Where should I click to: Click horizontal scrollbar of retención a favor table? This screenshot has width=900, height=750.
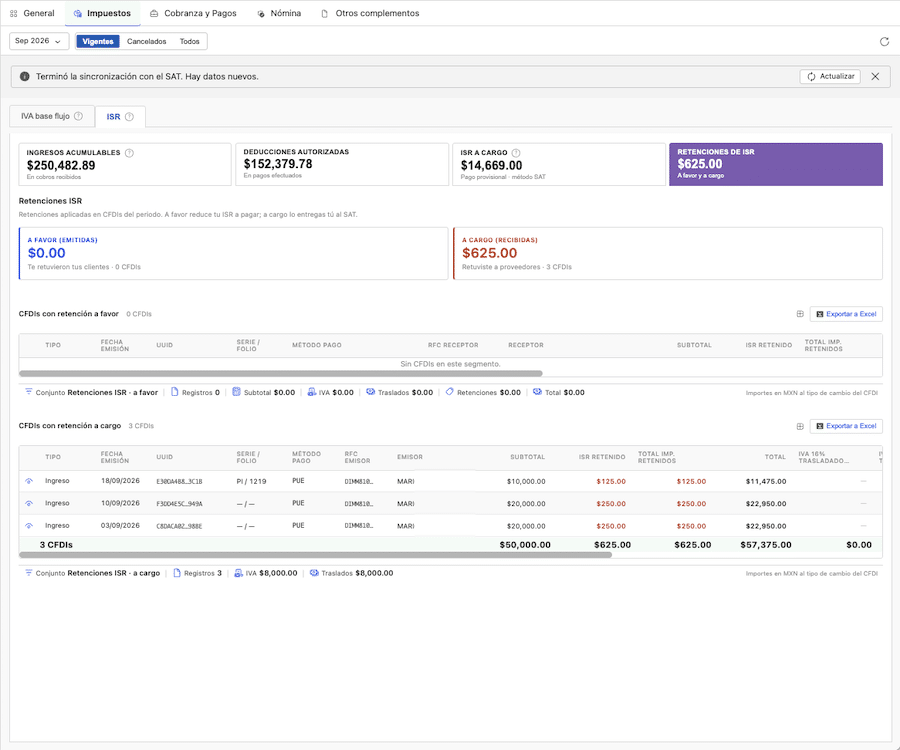pos(281,374)
